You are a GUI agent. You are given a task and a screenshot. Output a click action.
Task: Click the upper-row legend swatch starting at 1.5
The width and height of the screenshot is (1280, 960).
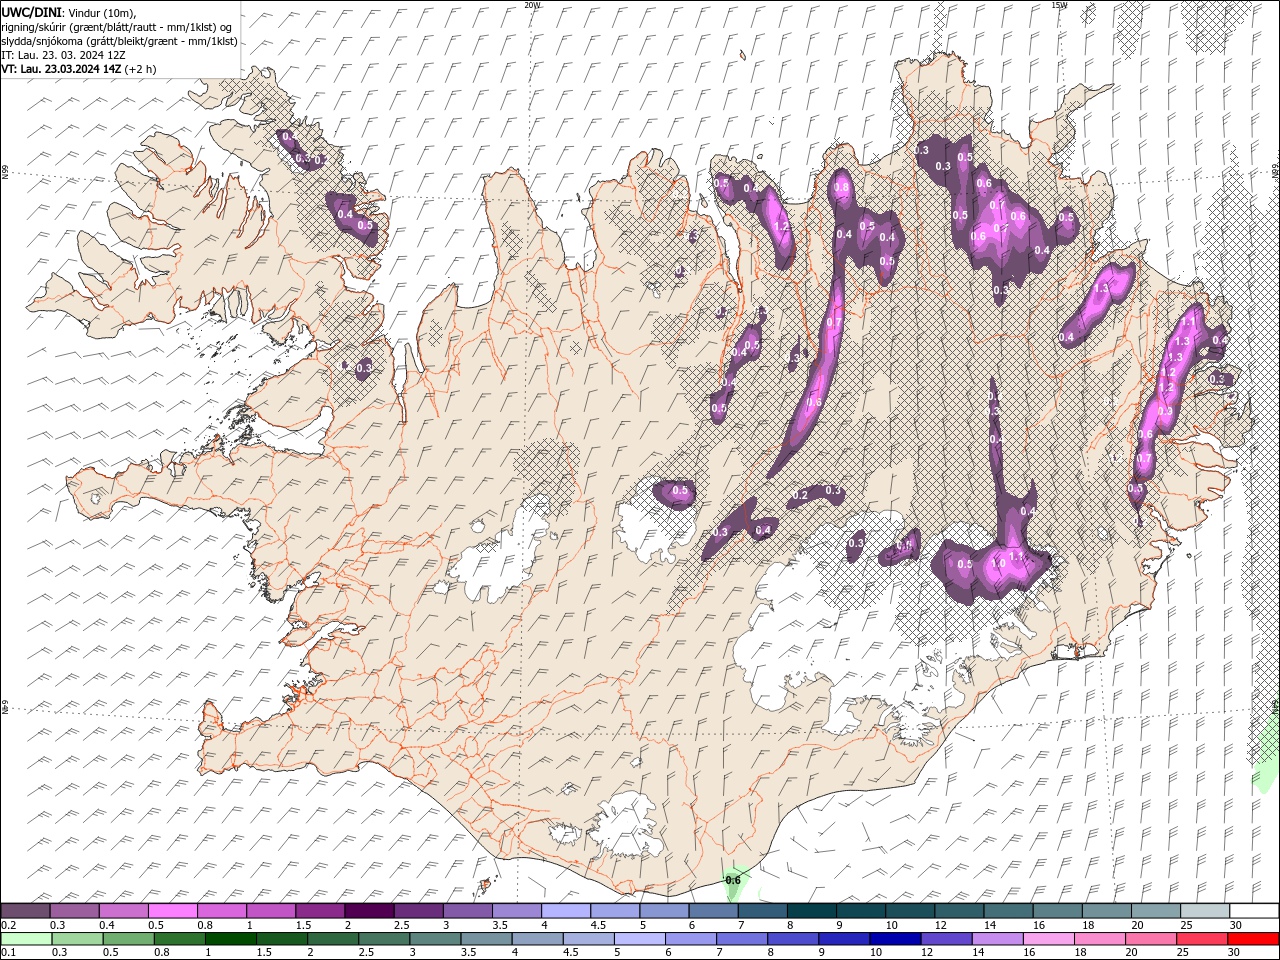[x=320, y=910]
